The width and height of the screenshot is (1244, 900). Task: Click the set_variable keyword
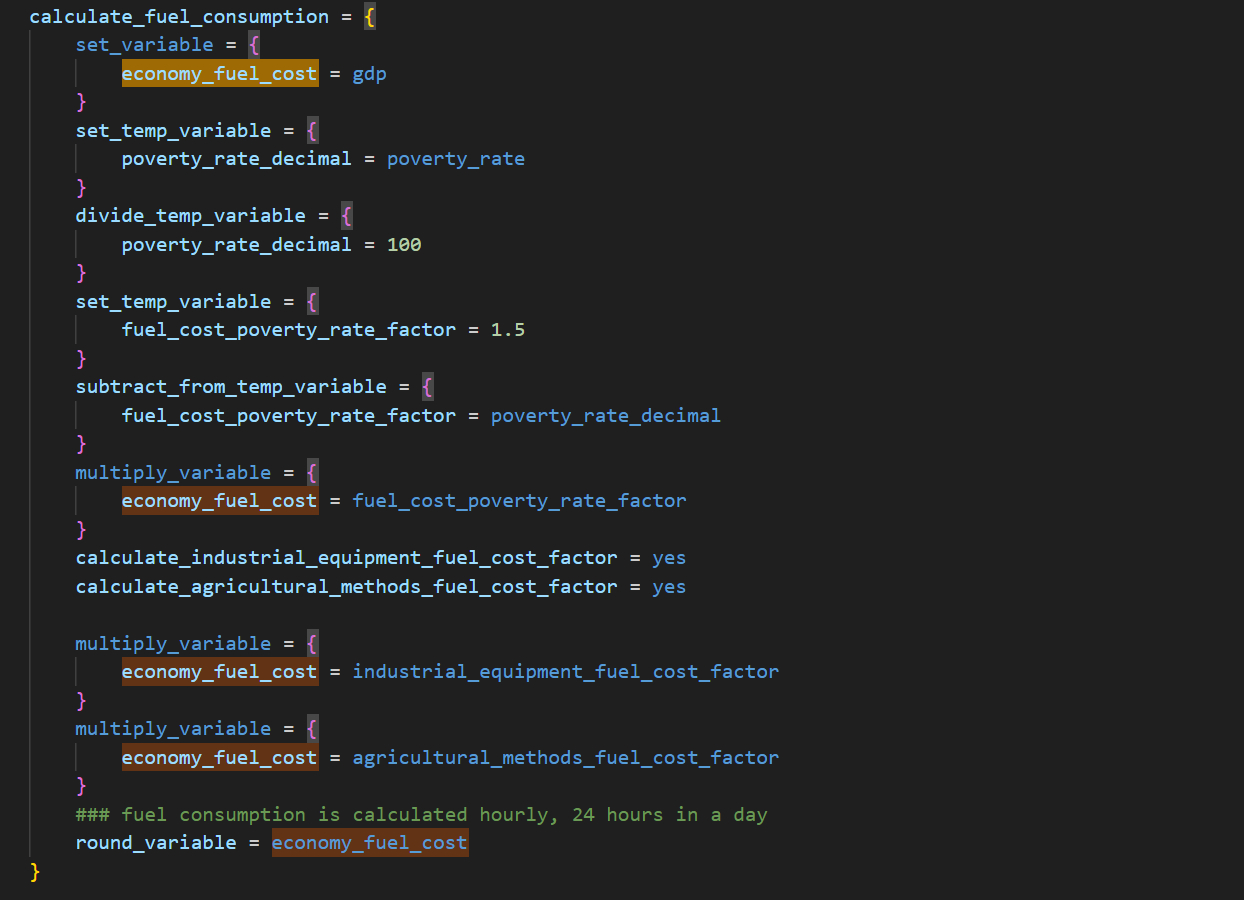pos(145,45)
